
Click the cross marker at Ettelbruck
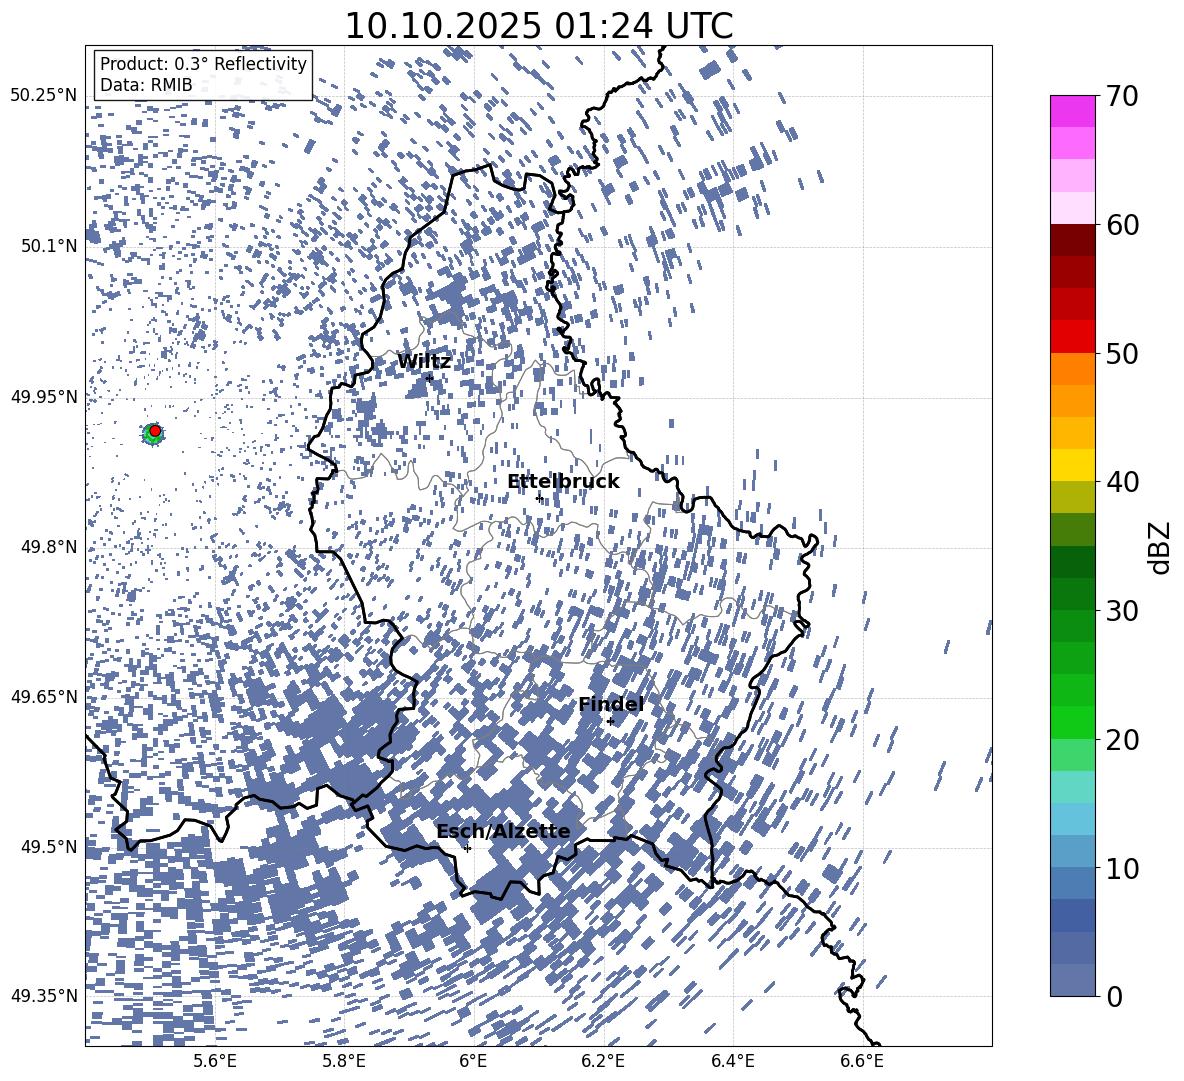pos(539,498)
